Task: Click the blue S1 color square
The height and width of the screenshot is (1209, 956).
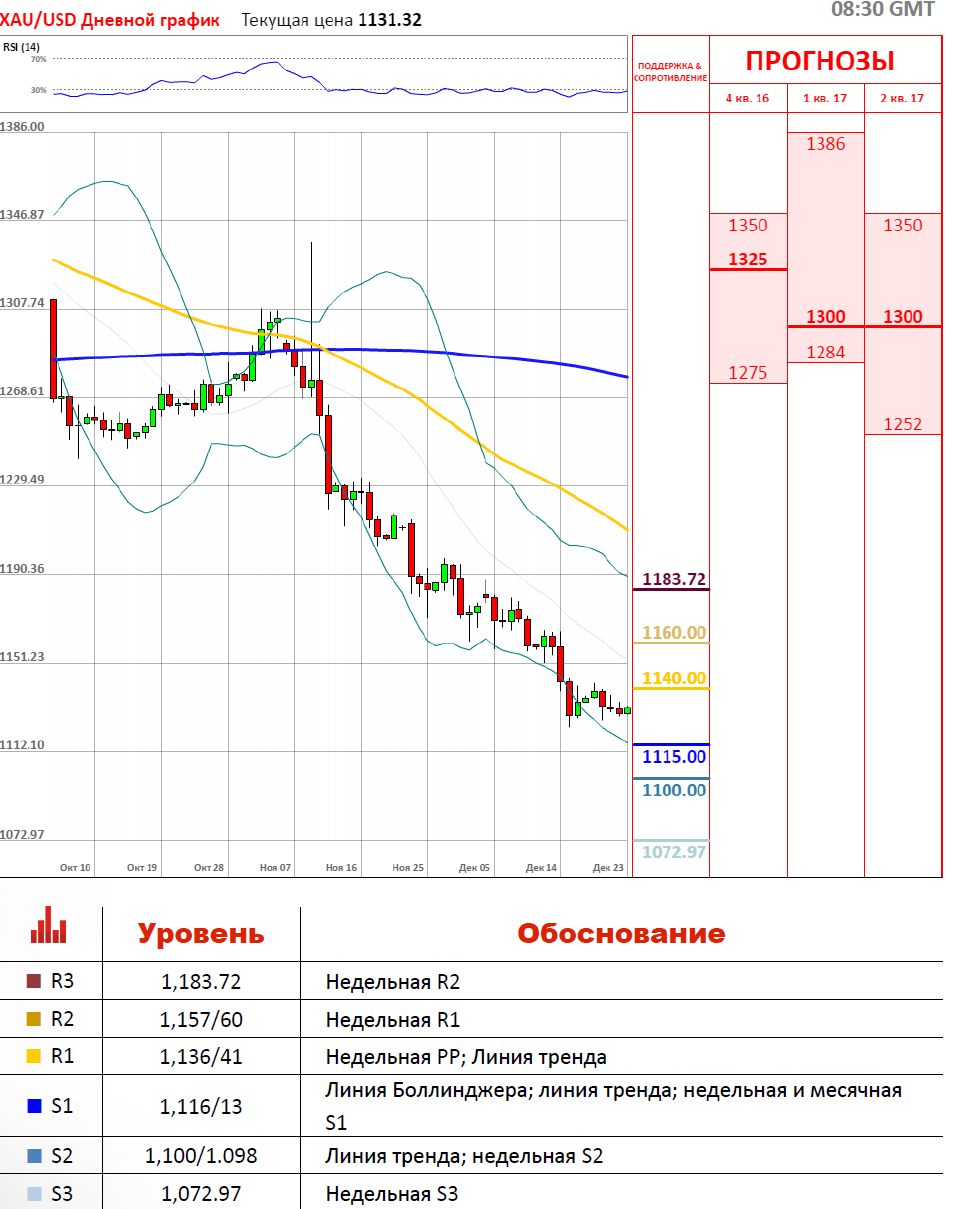Action: coord(34,1106)
